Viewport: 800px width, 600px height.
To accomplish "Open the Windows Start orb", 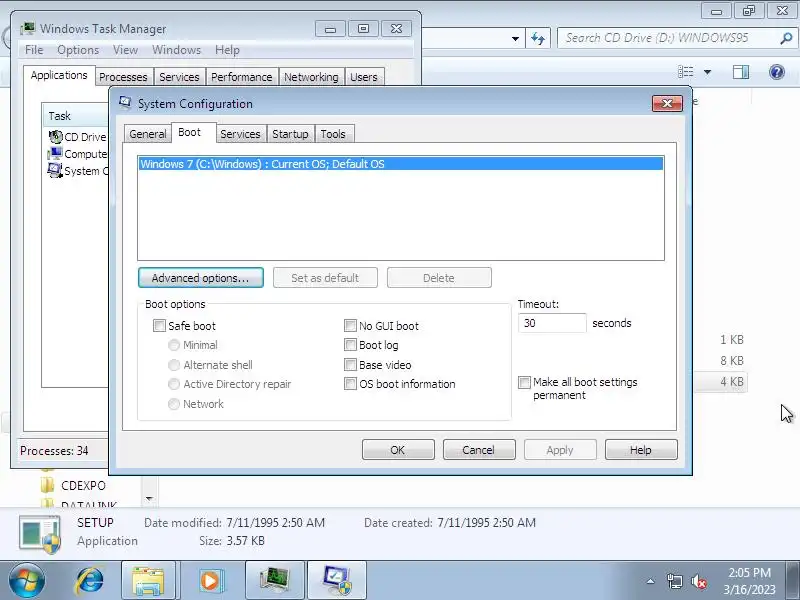I will [27, 581].
